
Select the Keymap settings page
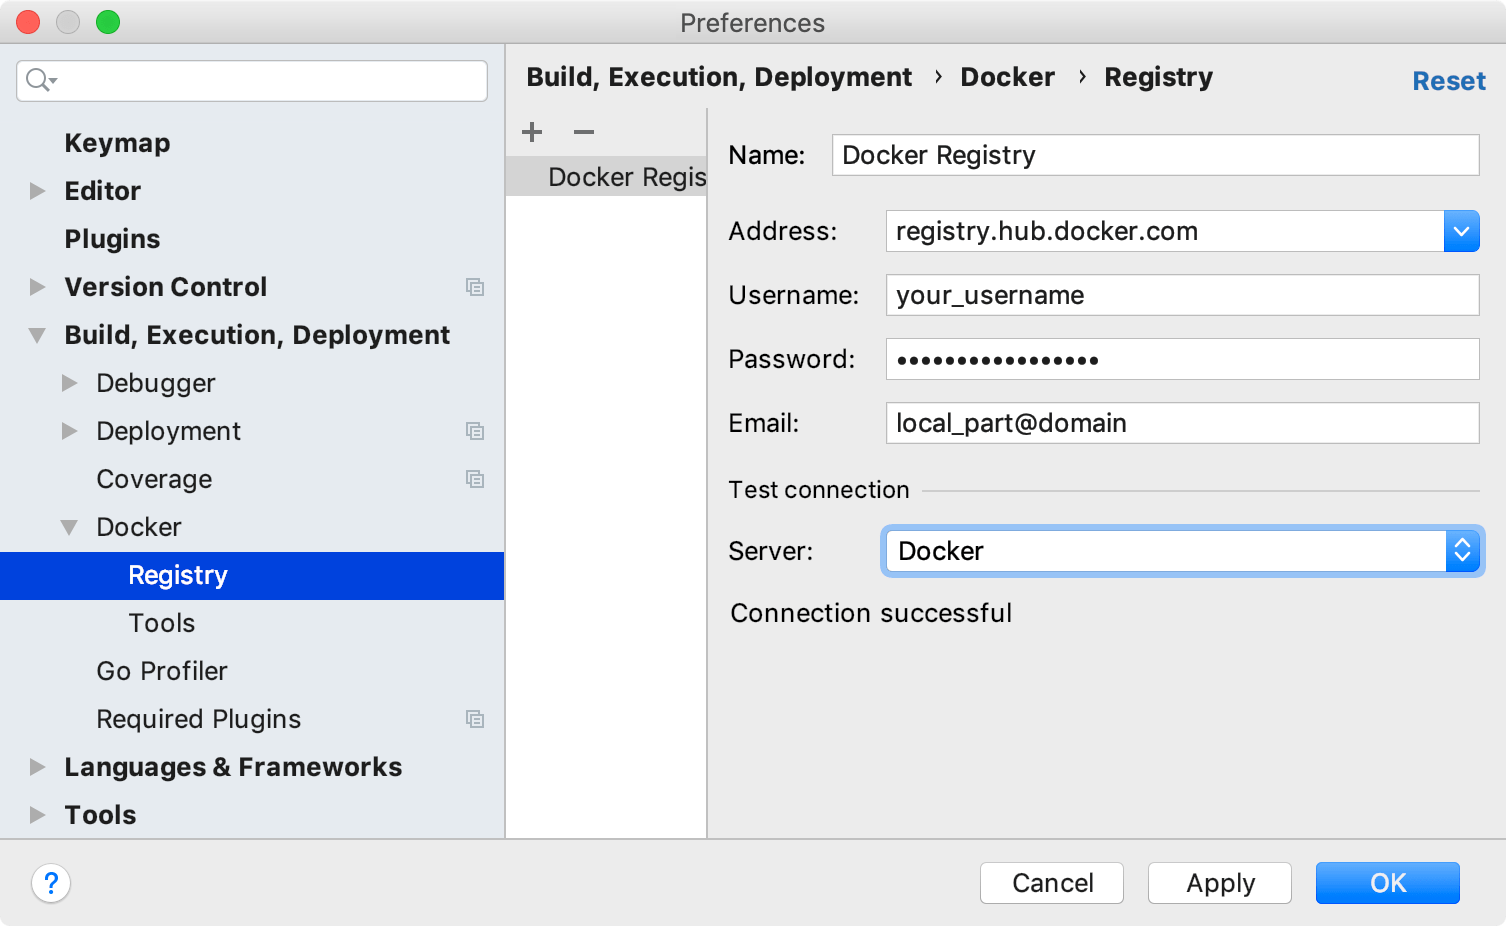pyautogui.click(x=117, y=143)
